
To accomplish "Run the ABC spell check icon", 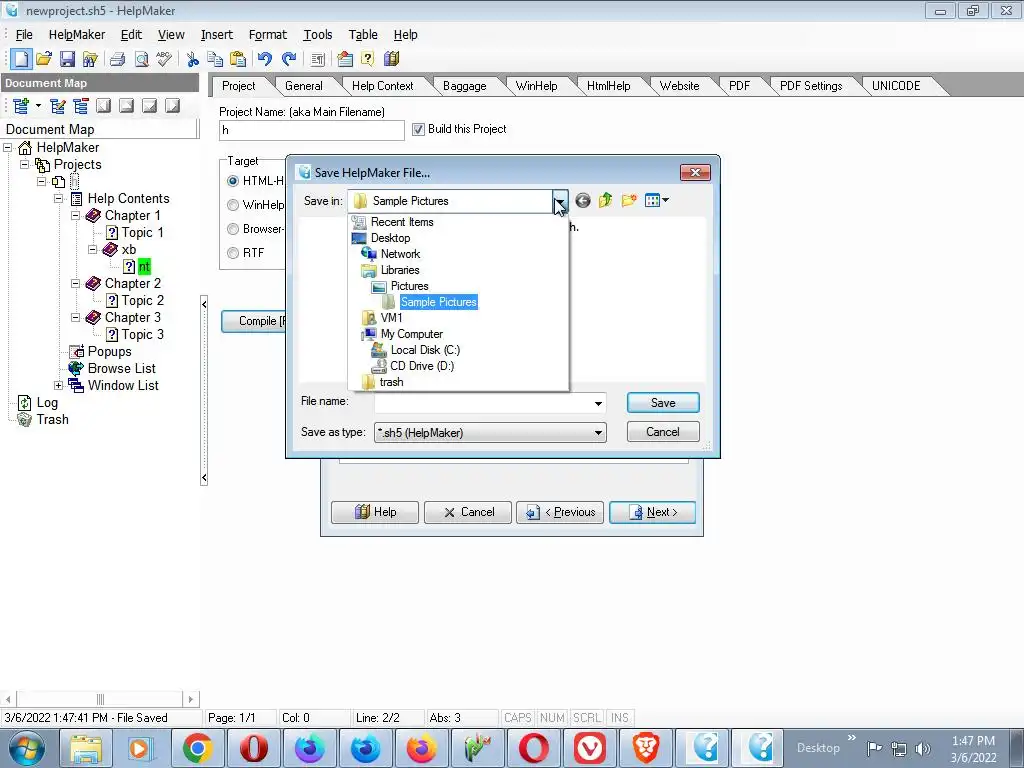I will [164, 59].
